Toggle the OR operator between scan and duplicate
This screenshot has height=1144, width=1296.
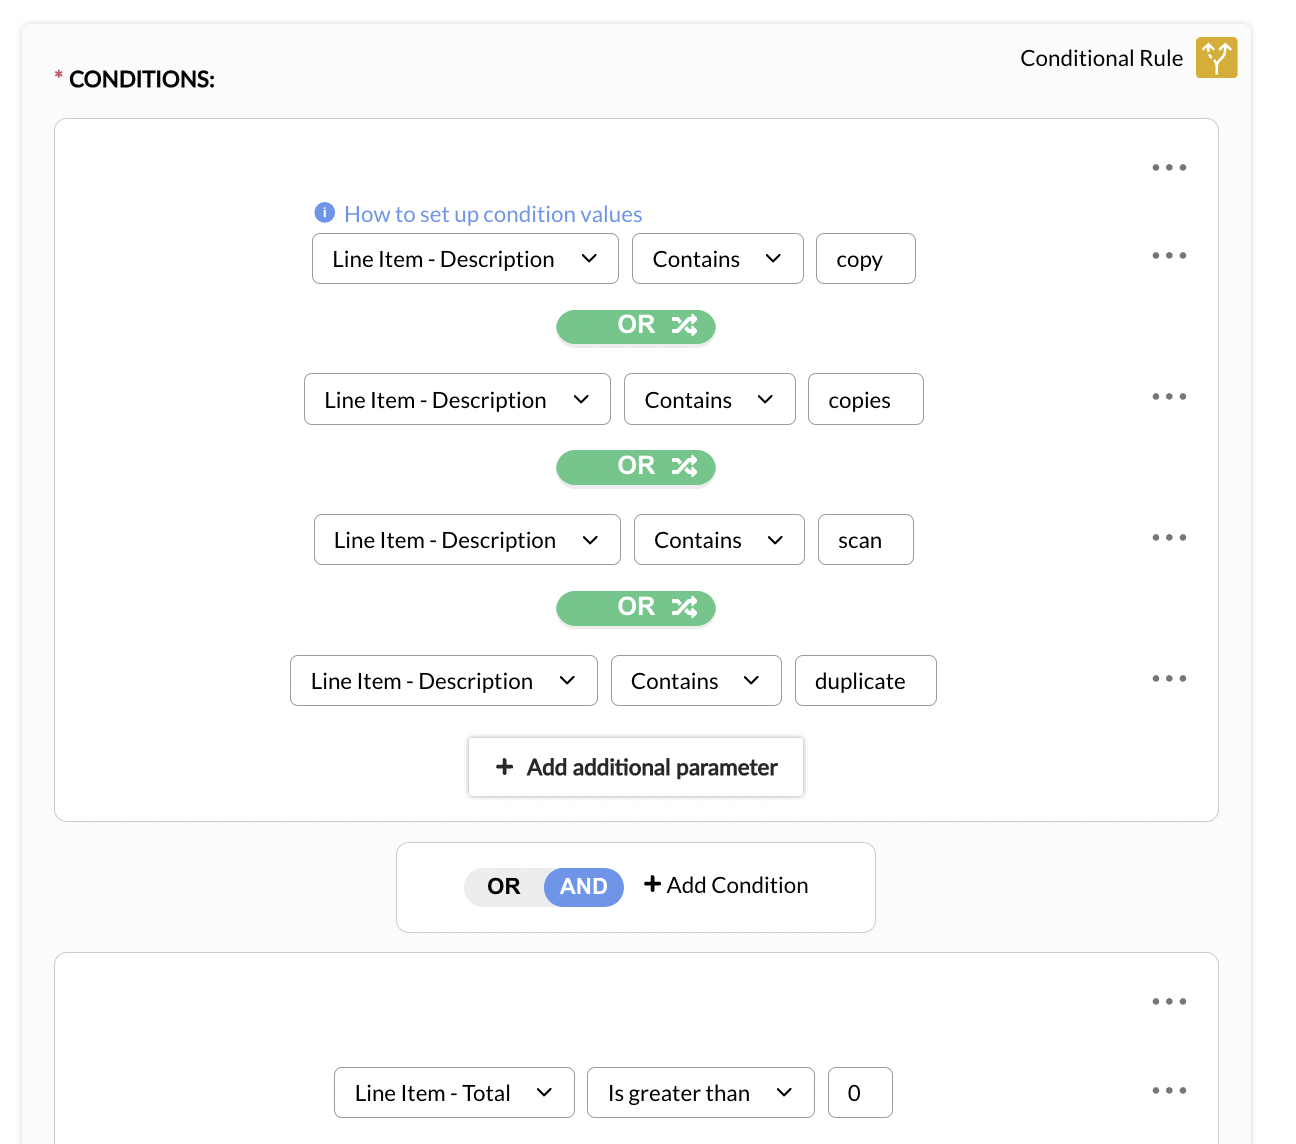pyautogui.click(x=636, y=608)
